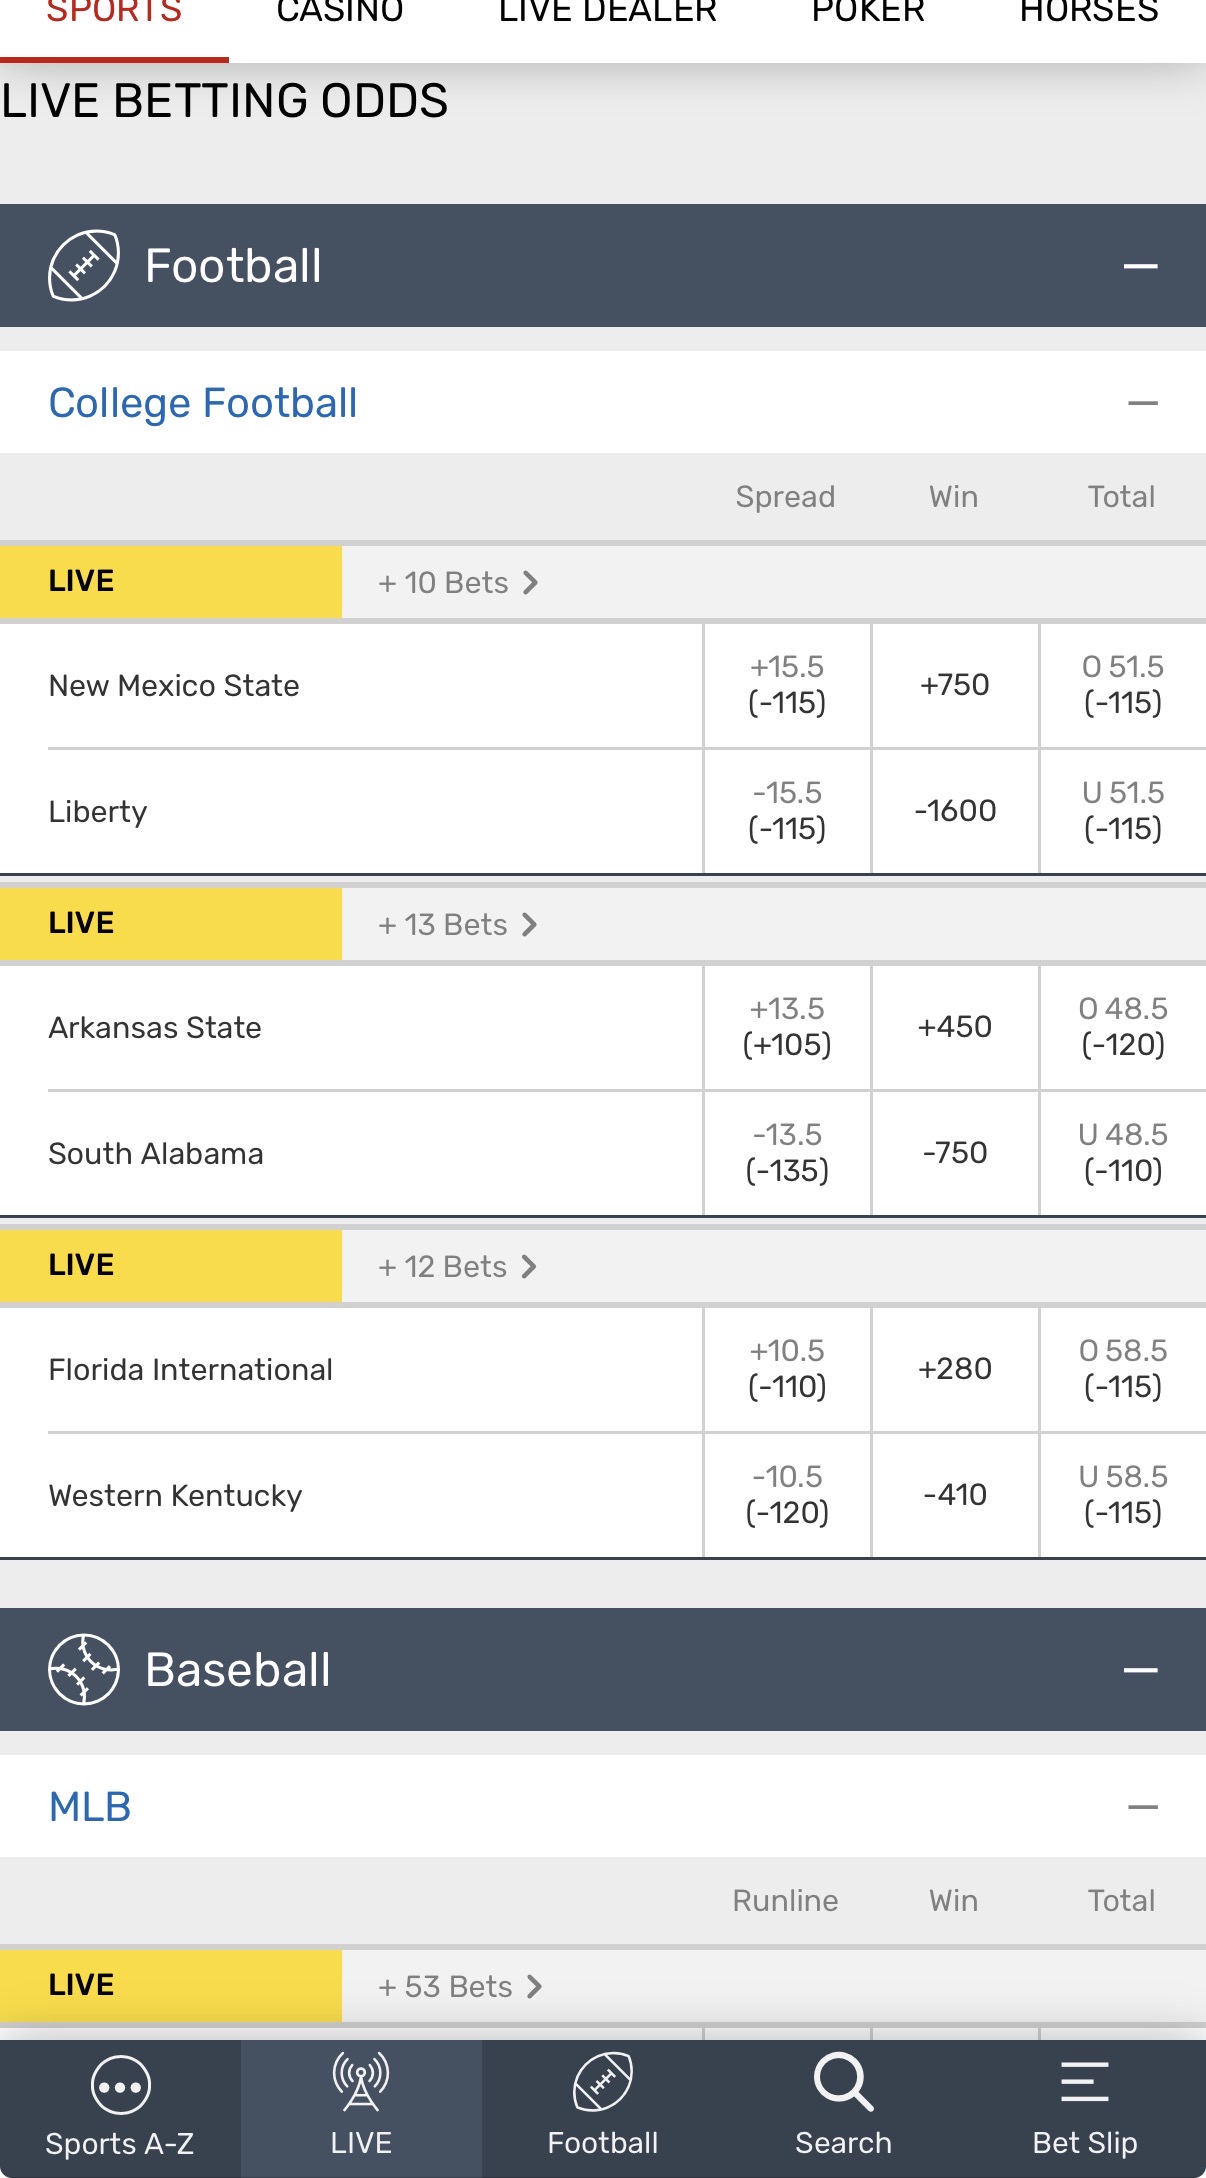Collapse the Baseball section
Screen dimensions: 1206x2178
1140,1670
